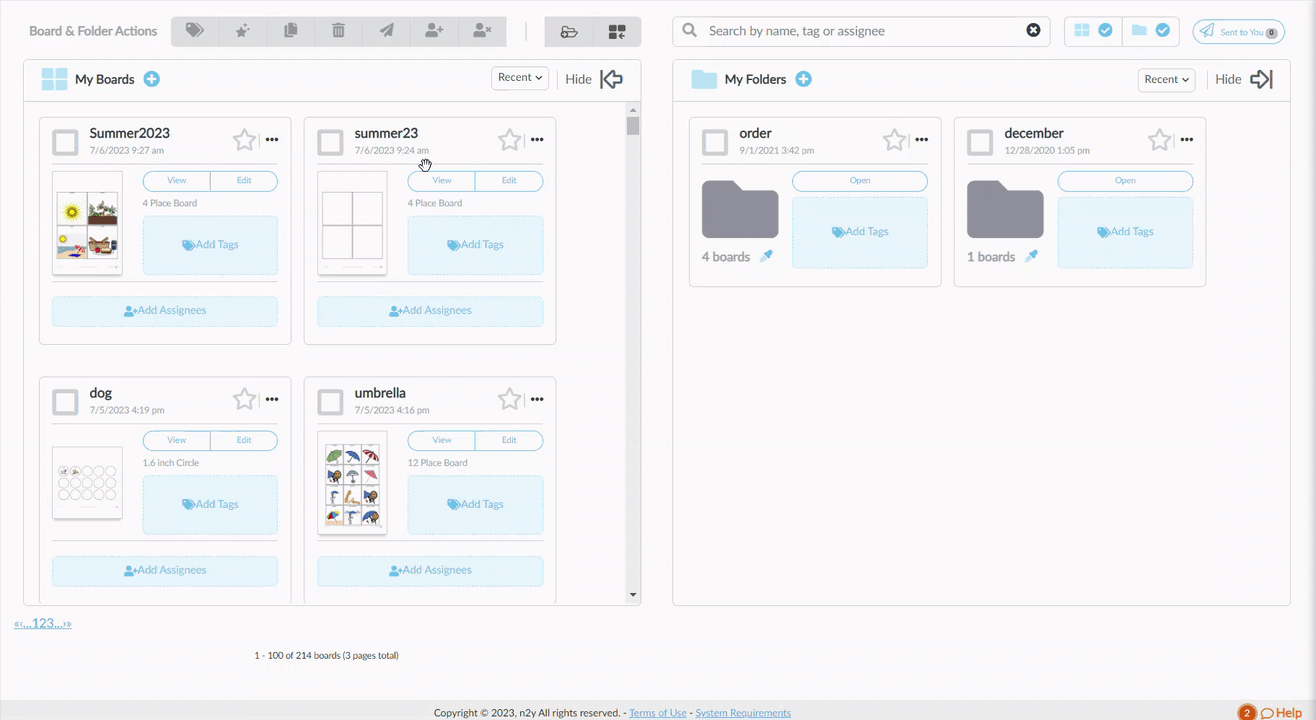Click the trash delete icon in the actions toolbar
Viewport: 1316px width, 720px height.
[x=338, y=31]
